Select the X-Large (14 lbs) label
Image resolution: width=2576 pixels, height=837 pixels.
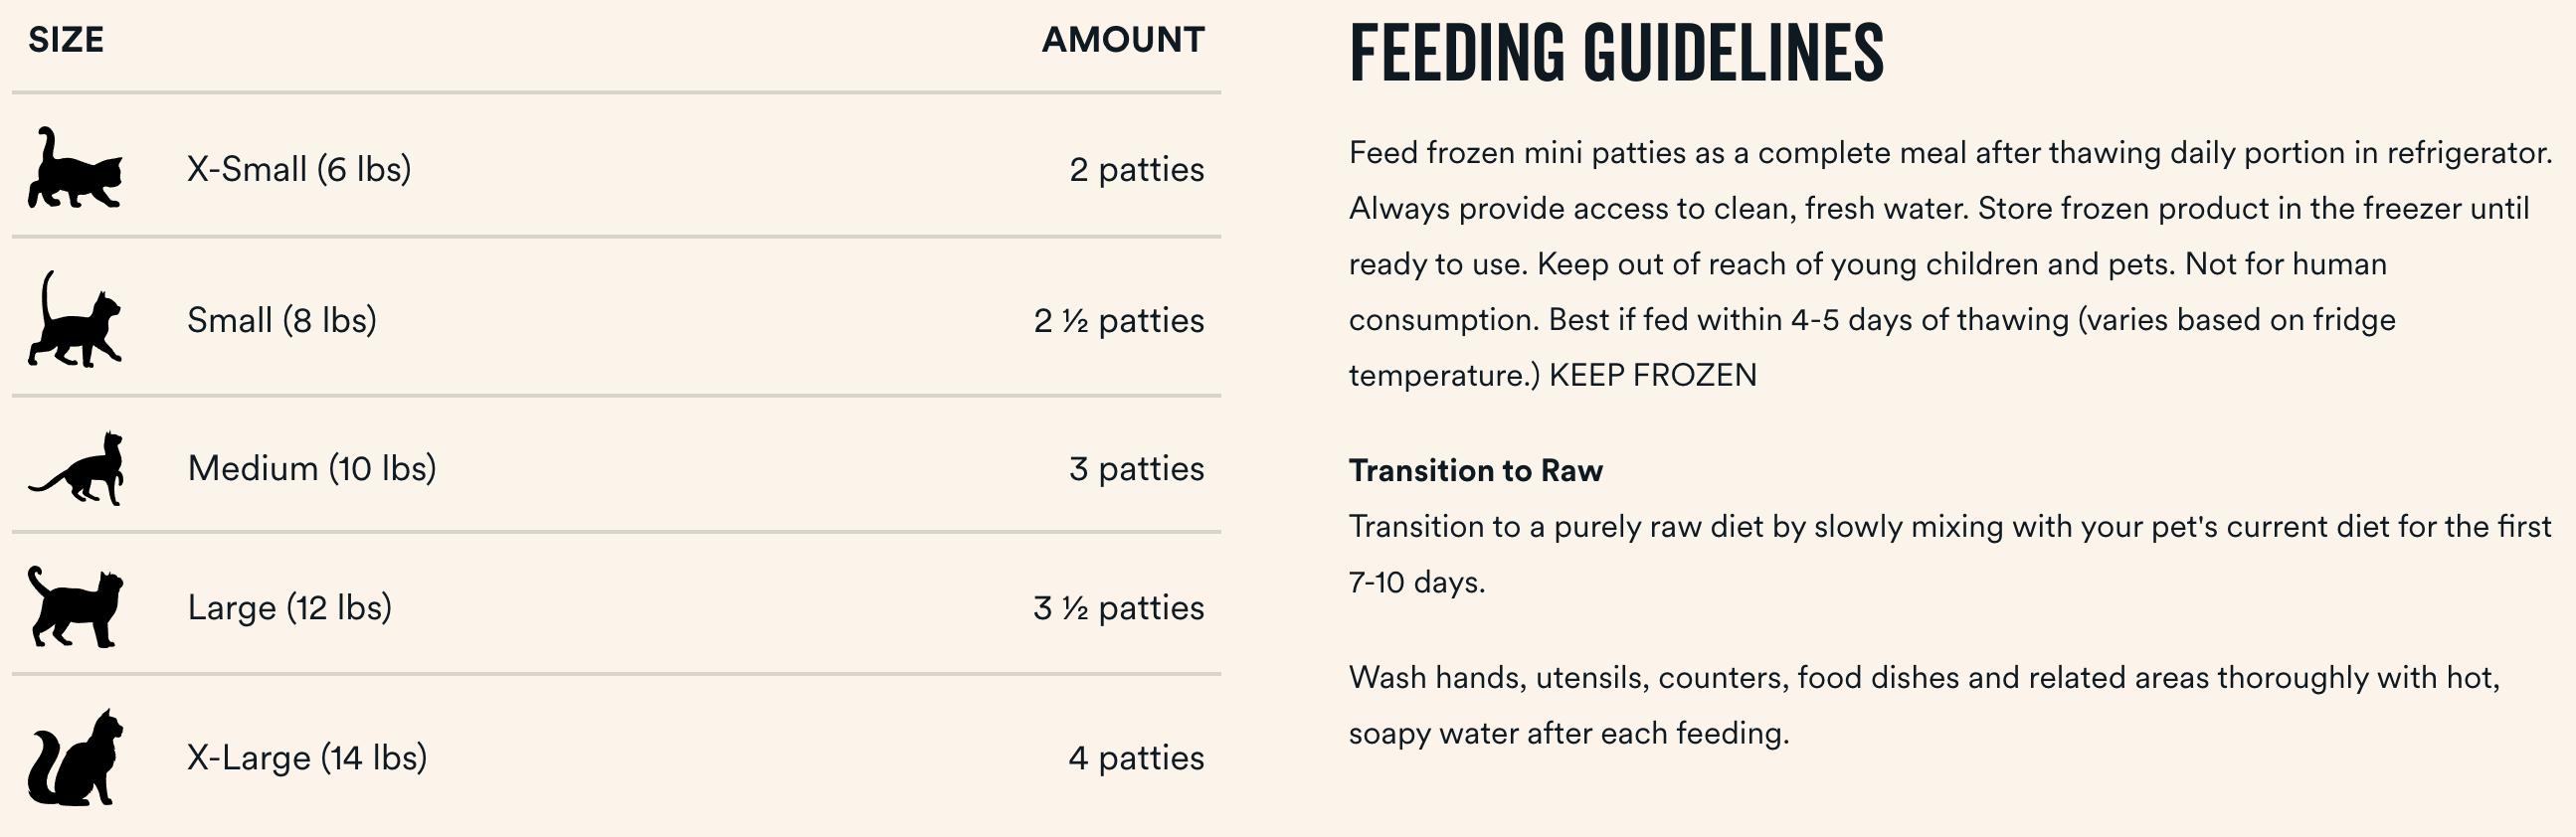click(307, 757)
